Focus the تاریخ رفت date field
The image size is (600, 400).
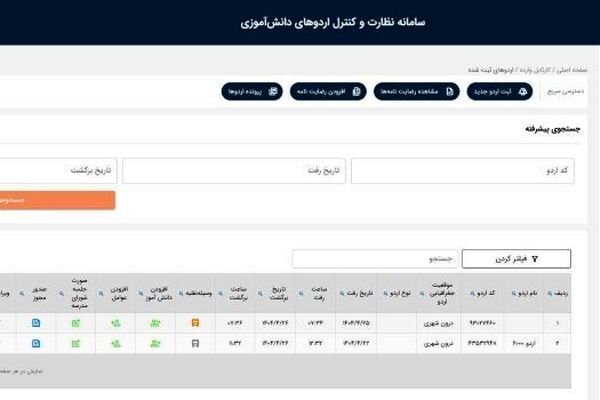point(234,171)
